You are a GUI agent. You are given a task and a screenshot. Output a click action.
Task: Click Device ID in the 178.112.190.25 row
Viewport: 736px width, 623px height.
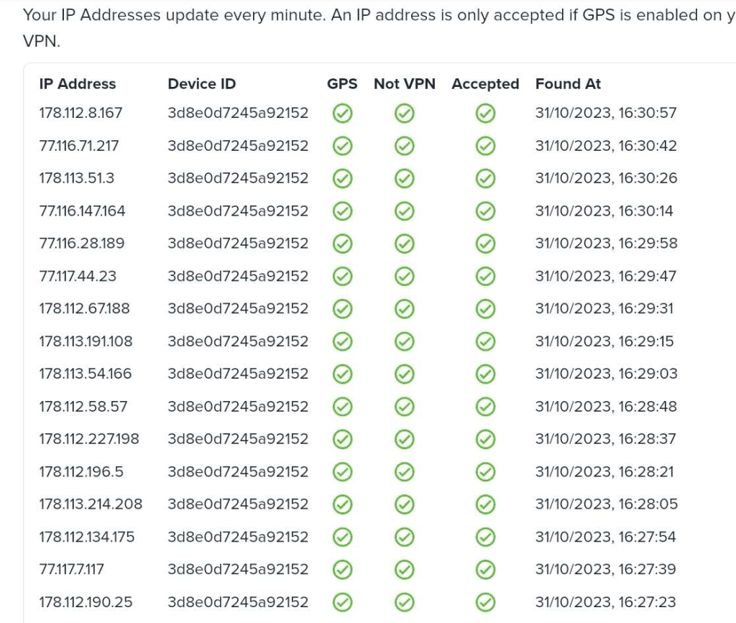point(238,602)
